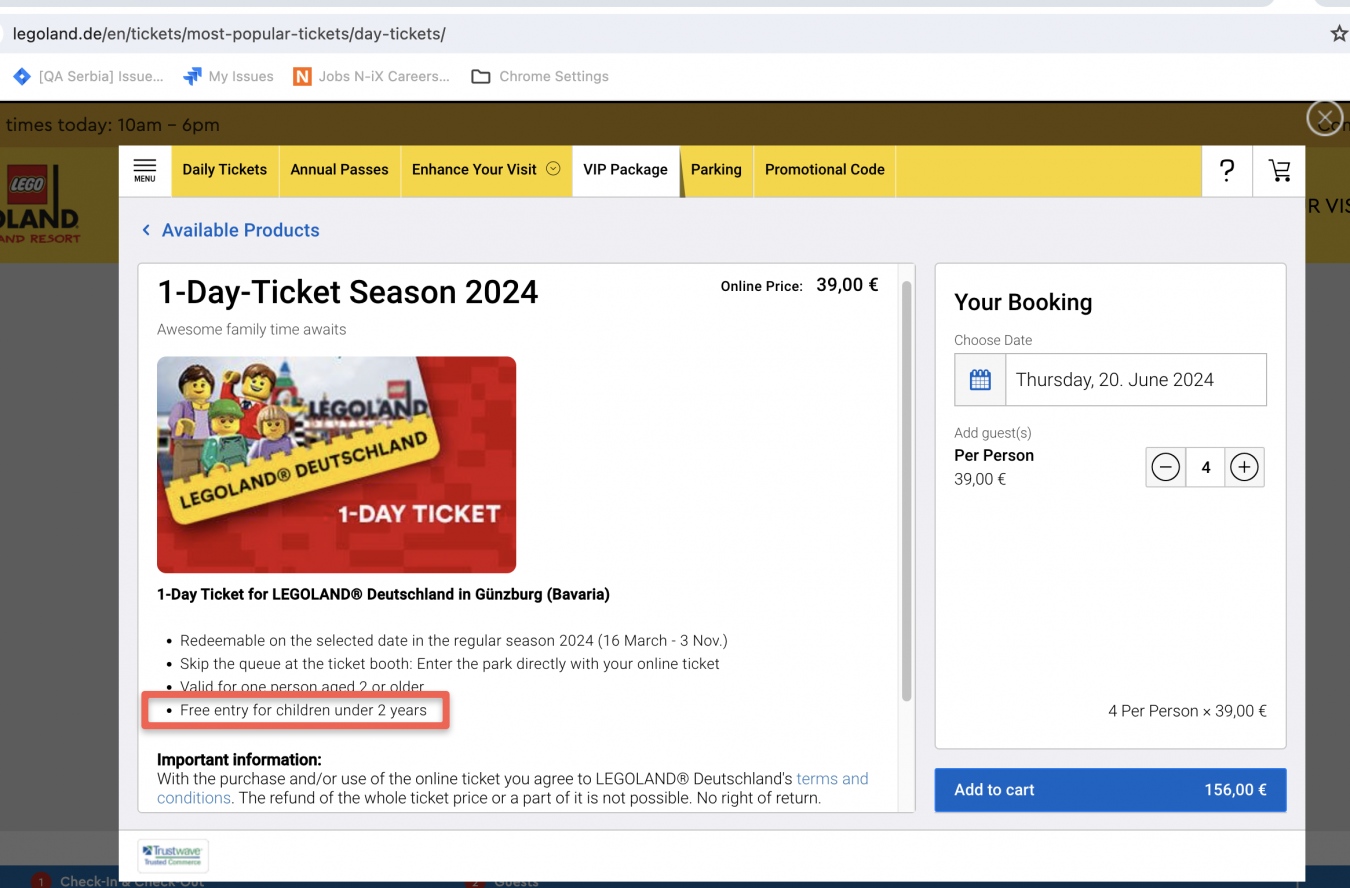Select the VIP Package tab
This screenshot has height=888, width=1350.
(x=625, y=170)
